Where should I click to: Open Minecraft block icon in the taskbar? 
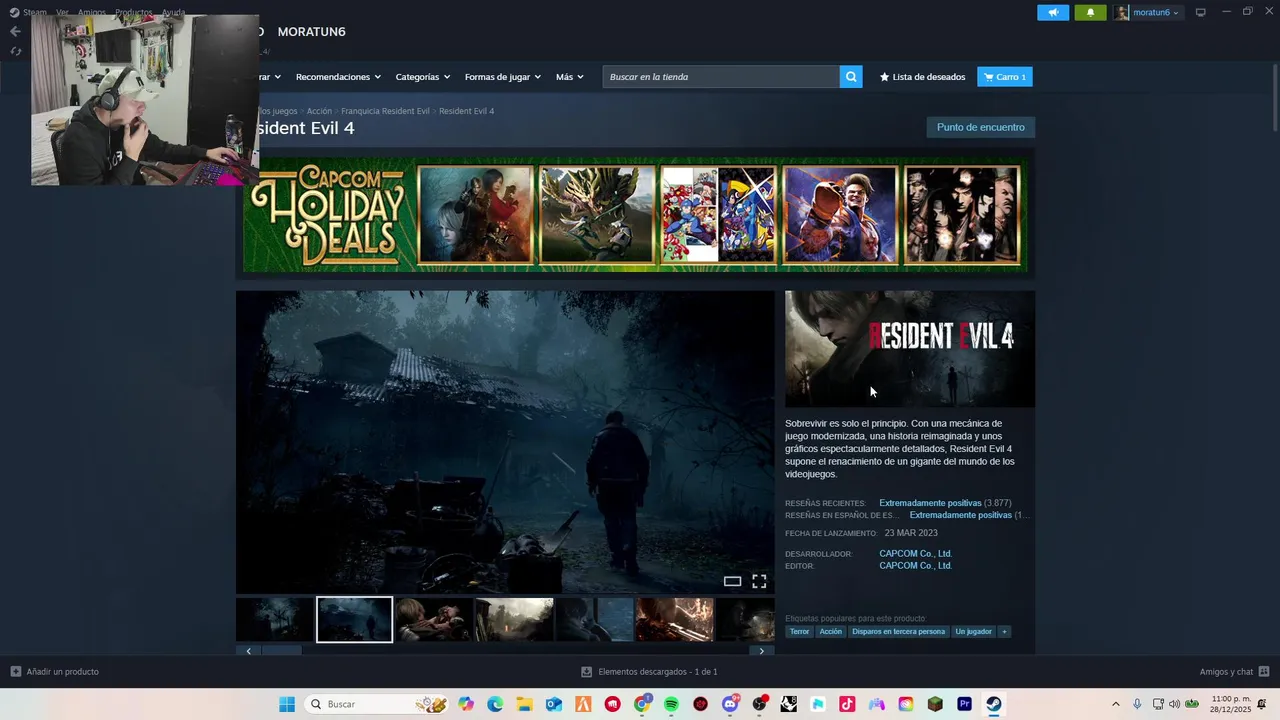pos(935,704)
